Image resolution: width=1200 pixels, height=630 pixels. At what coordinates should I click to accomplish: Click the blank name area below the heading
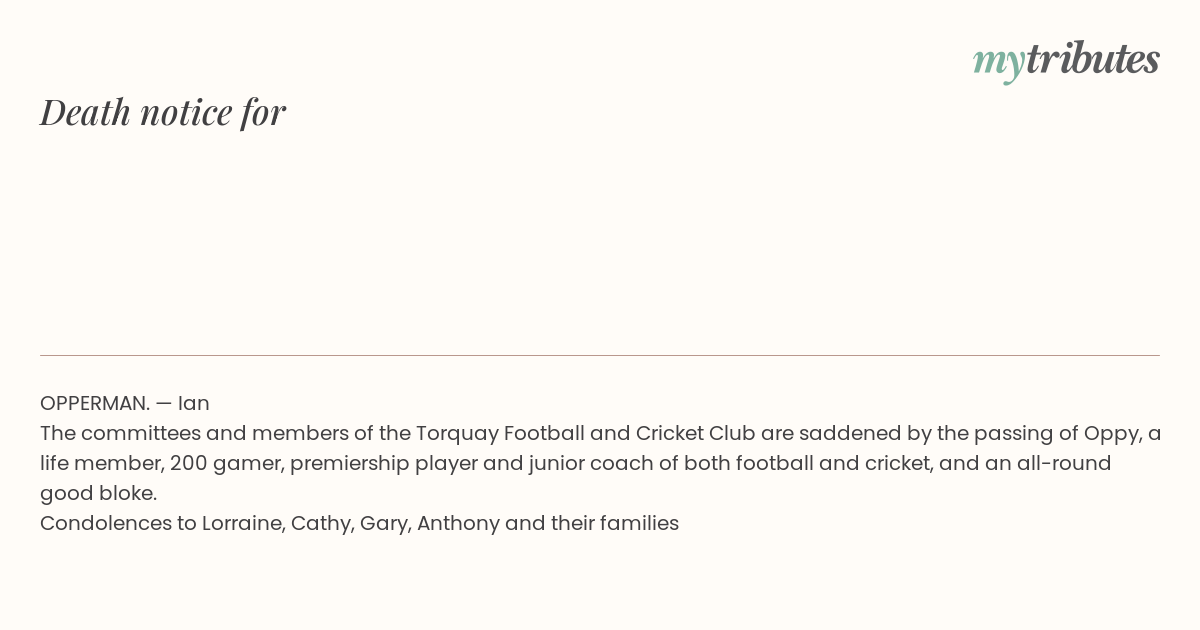[600, 240]
